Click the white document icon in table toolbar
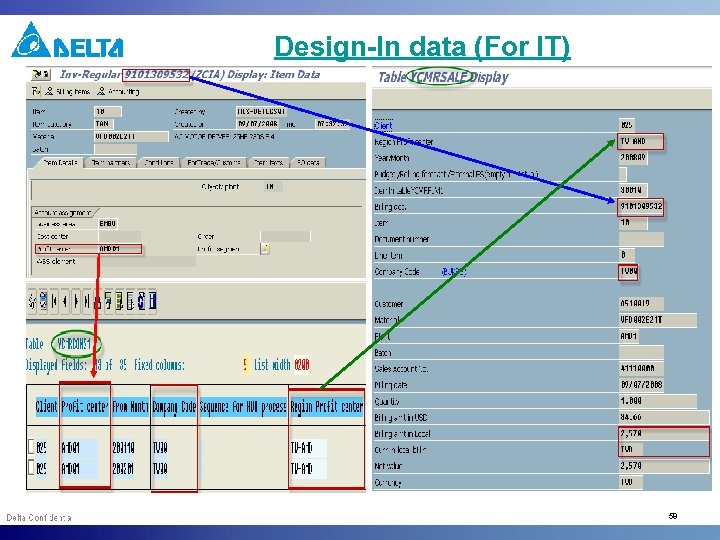 point(130,301)
